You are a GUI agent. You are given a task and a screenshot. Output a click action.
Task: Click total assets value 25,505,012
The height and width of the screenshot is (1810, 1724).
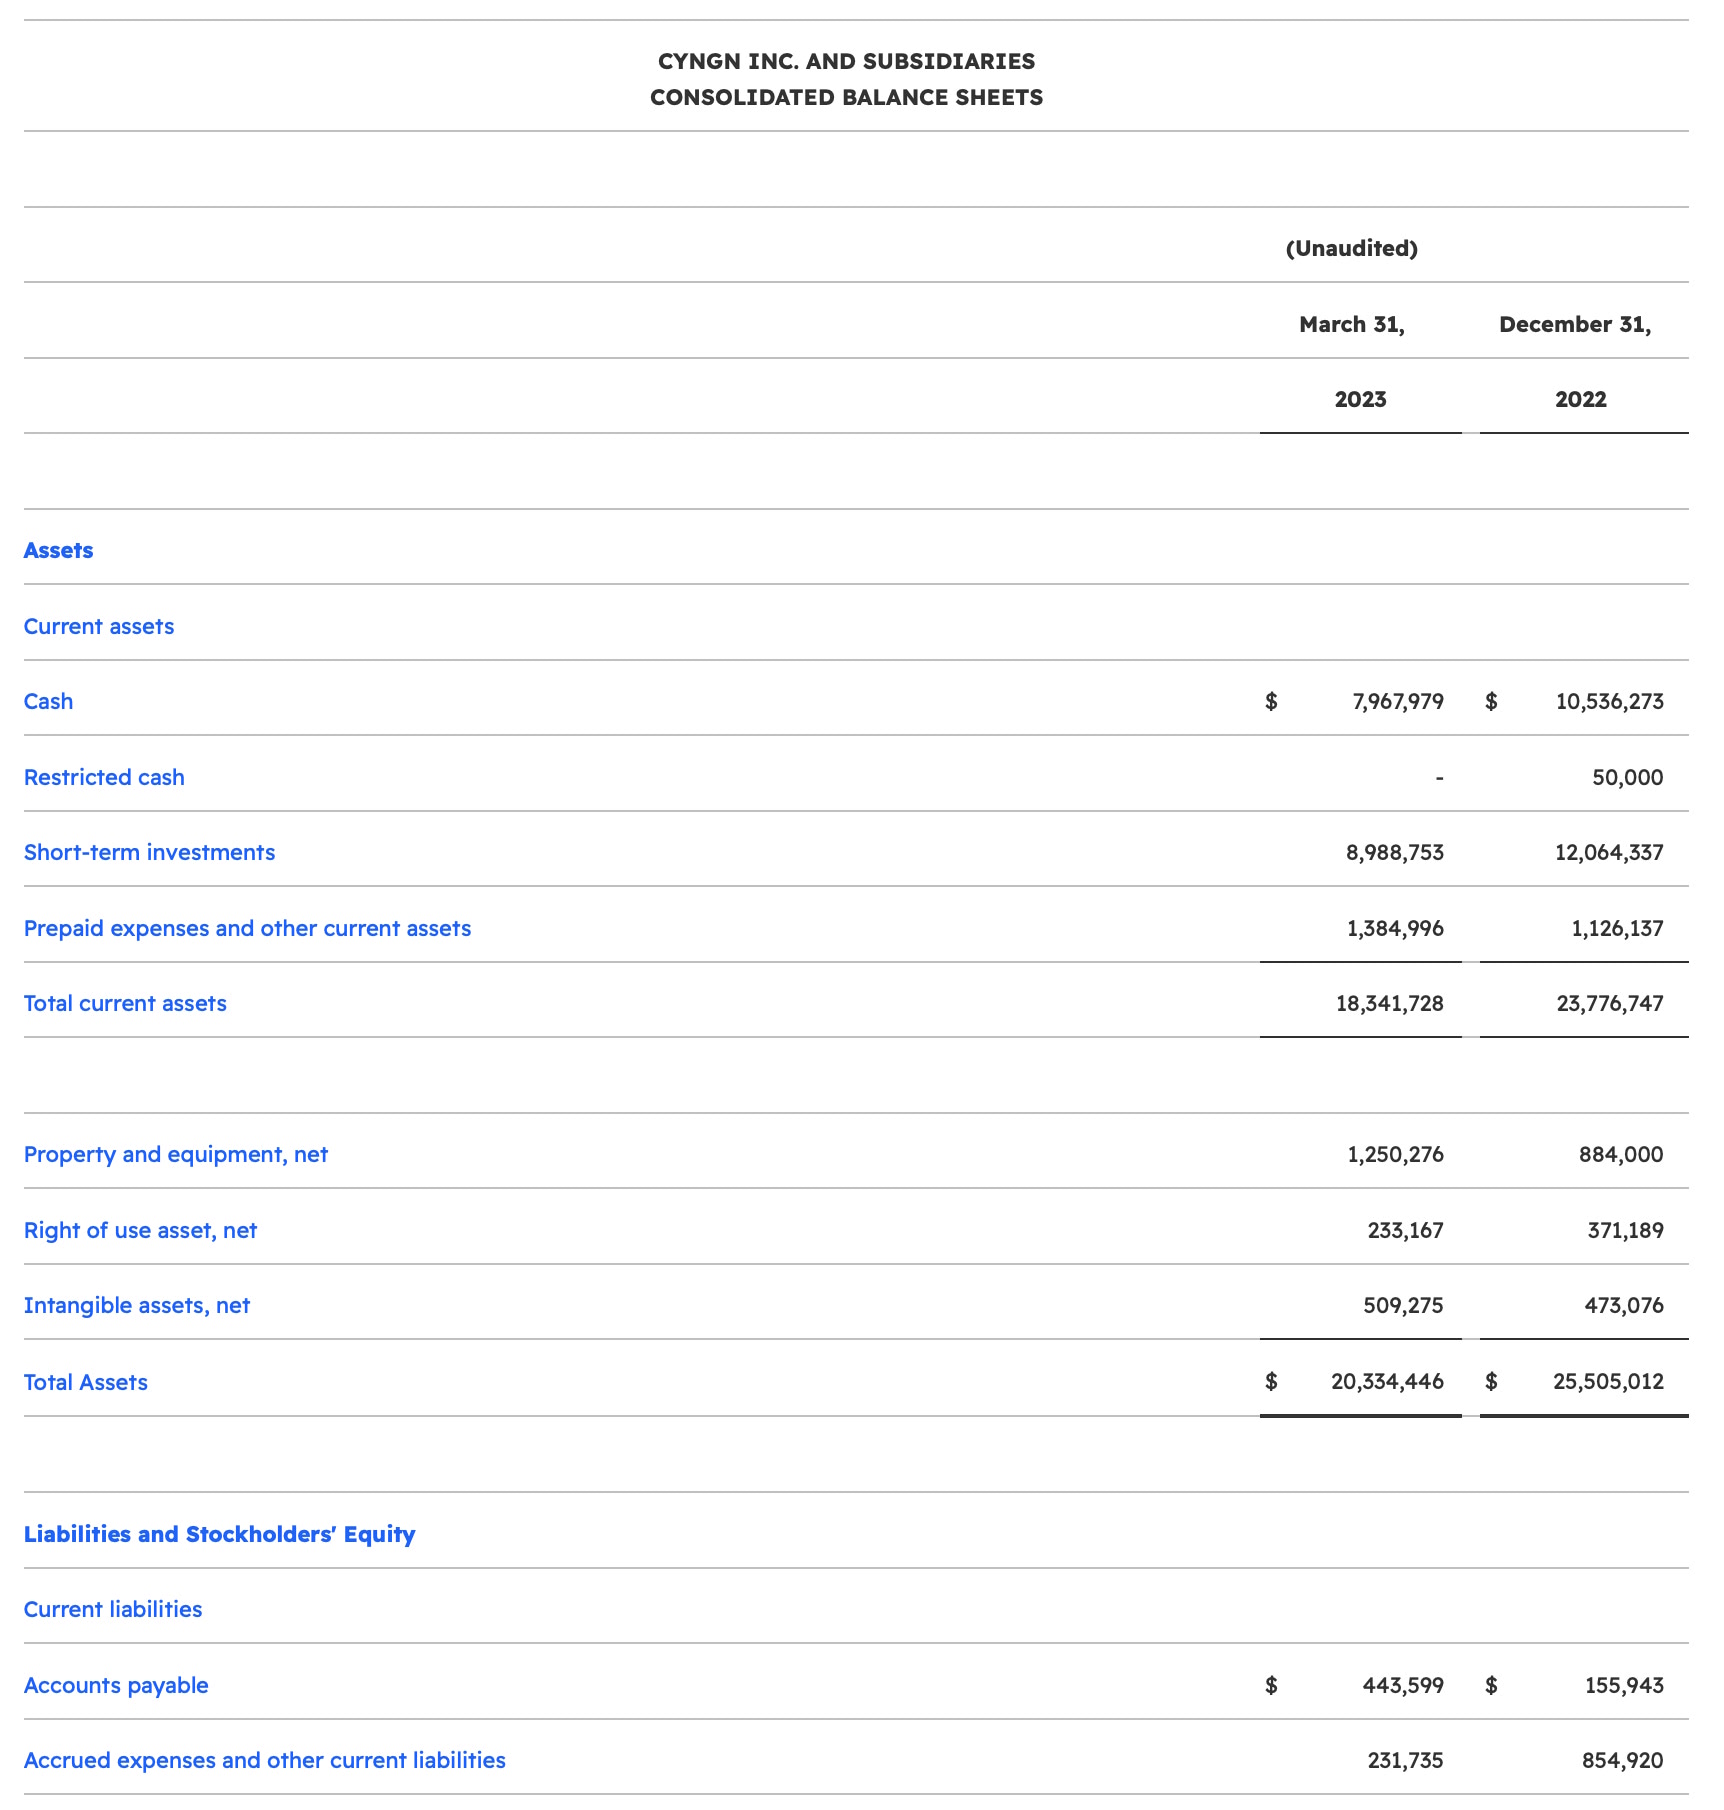pyautogui.click(x=1609, y=1383)
